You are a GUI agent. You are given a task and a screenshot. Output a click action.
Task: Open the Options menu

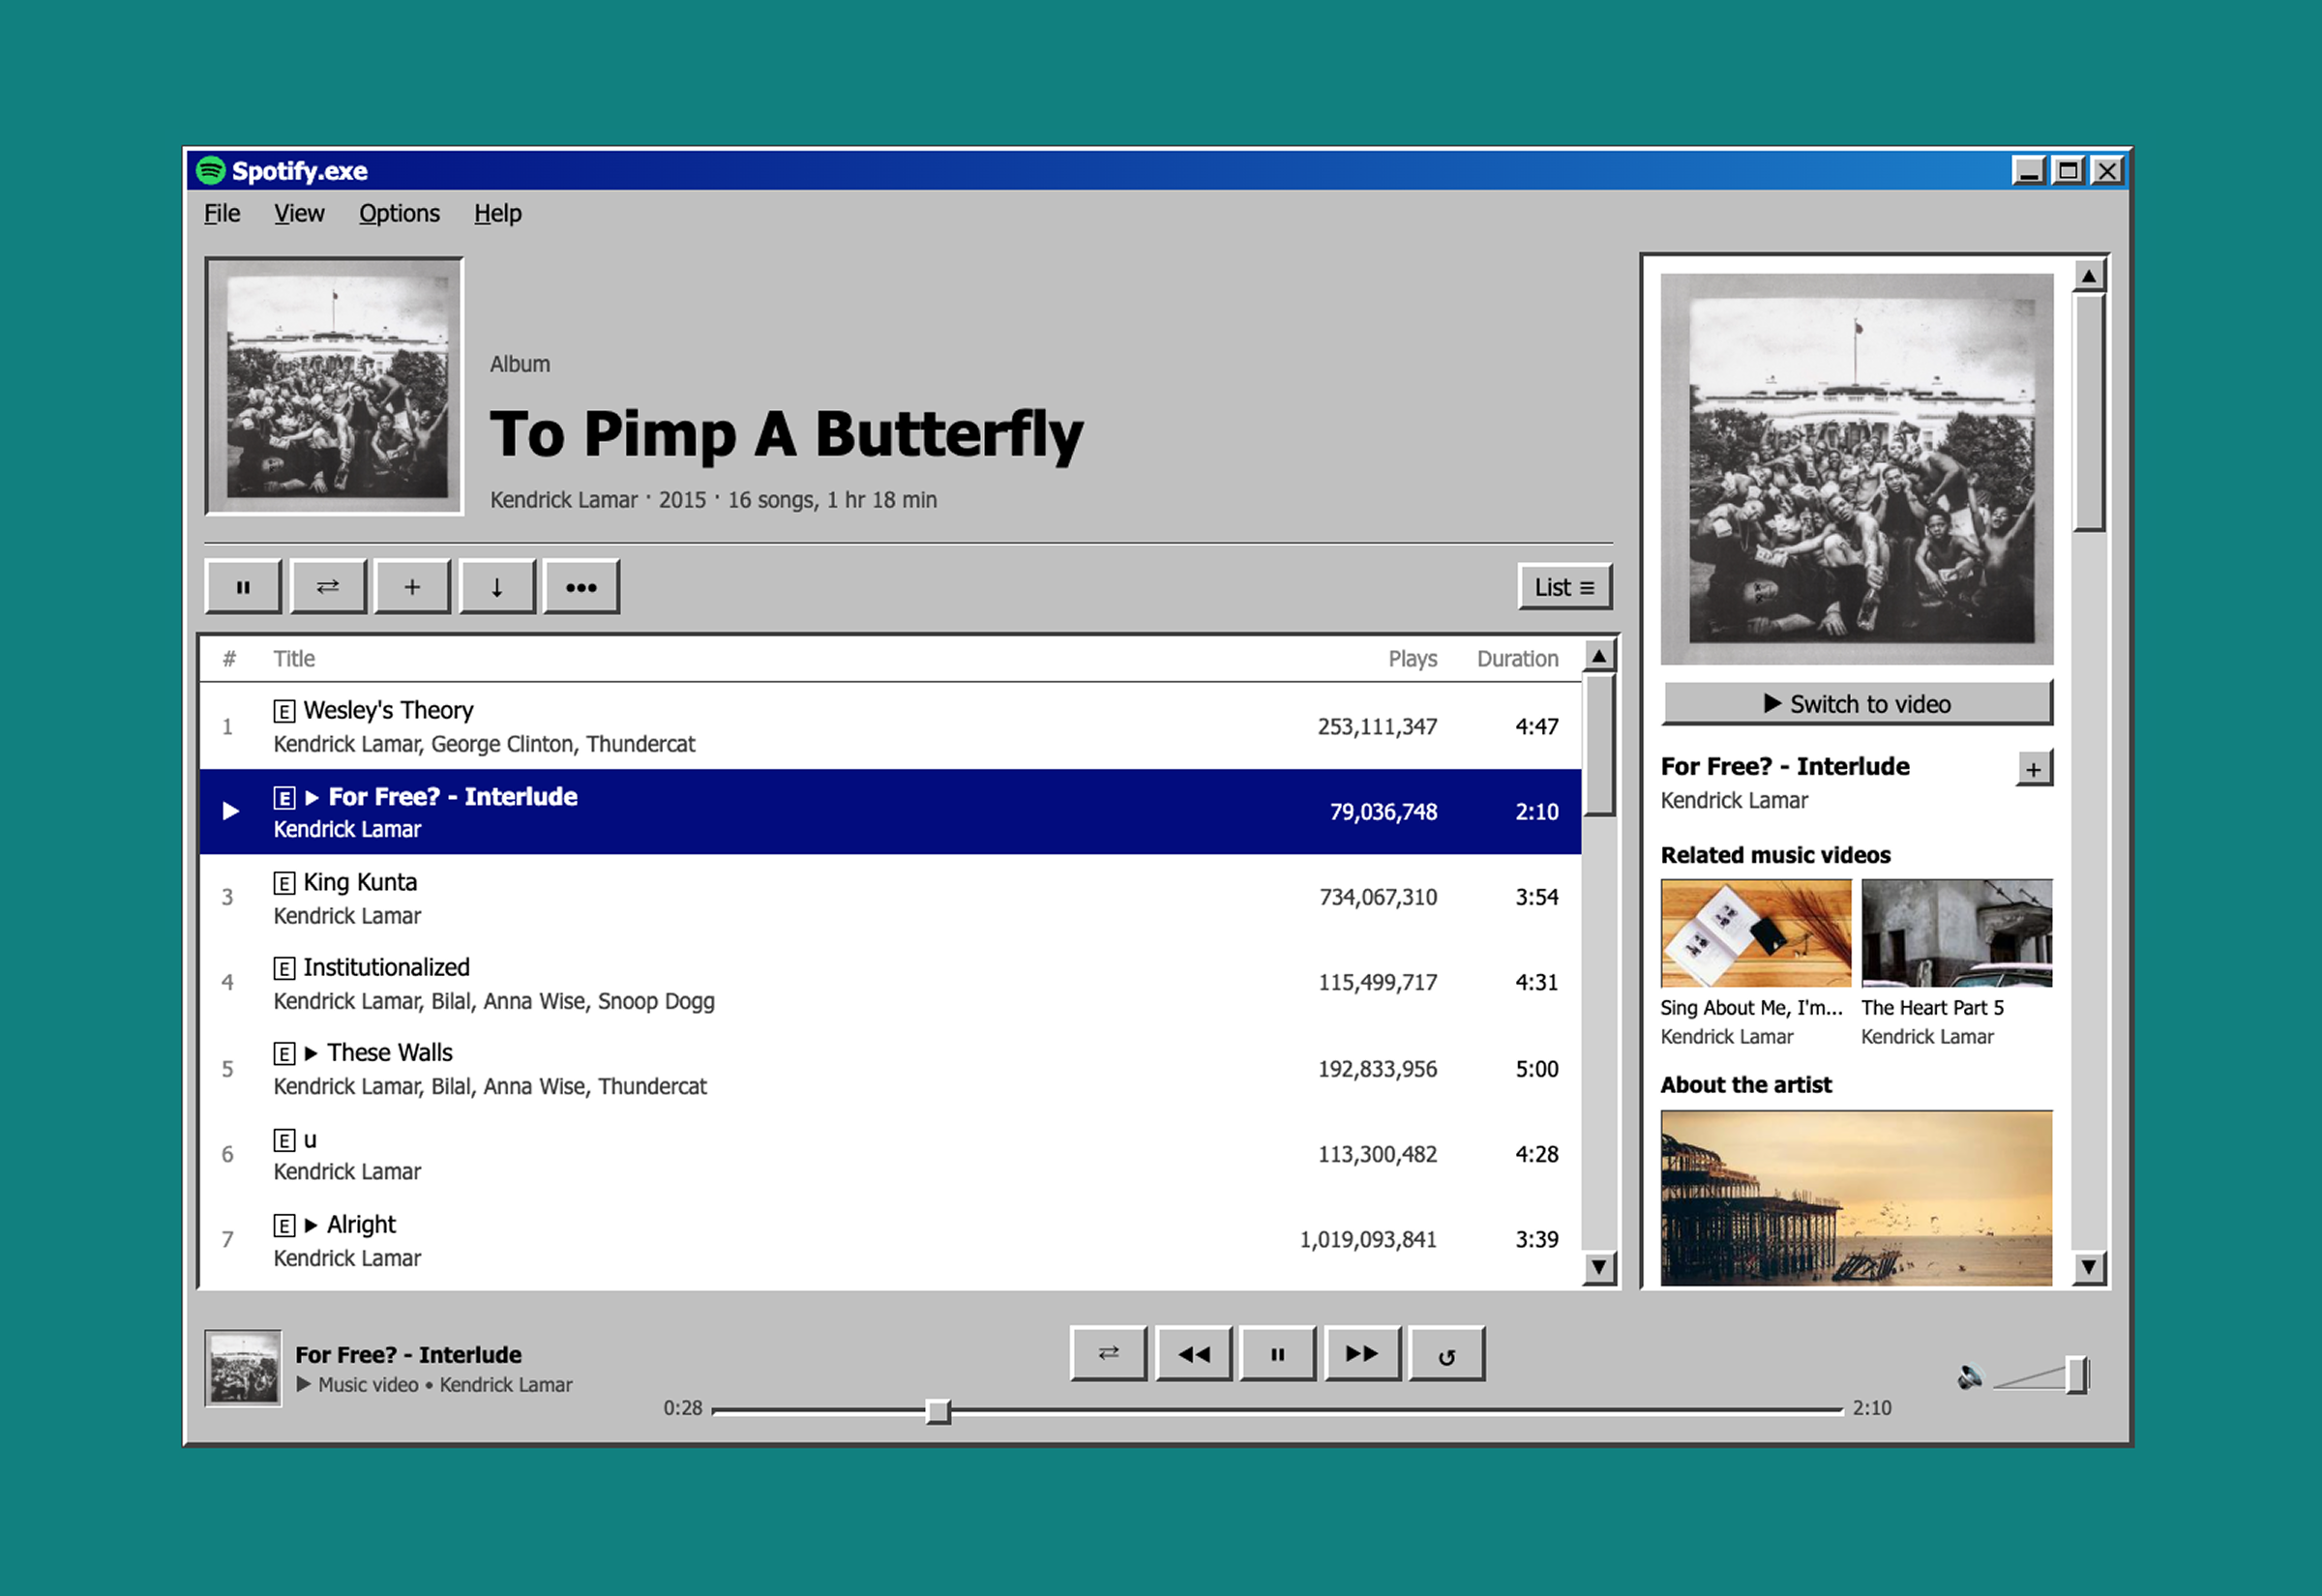399,213
